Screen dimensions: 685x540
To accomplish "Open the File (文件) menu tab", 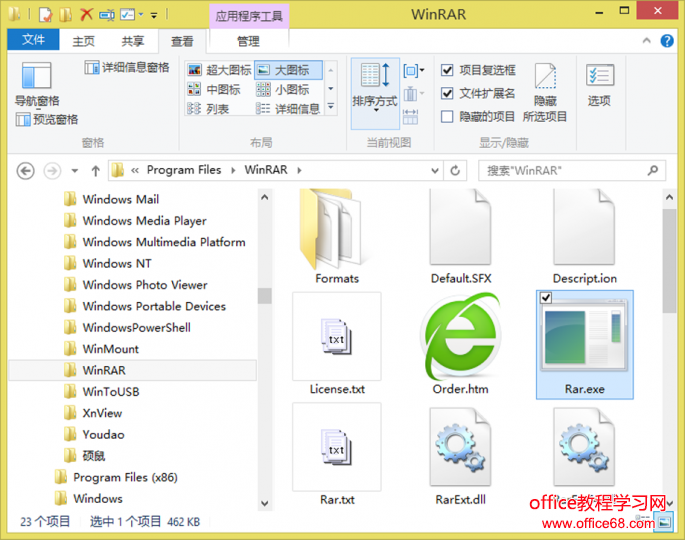I will (x=33, y=40).
